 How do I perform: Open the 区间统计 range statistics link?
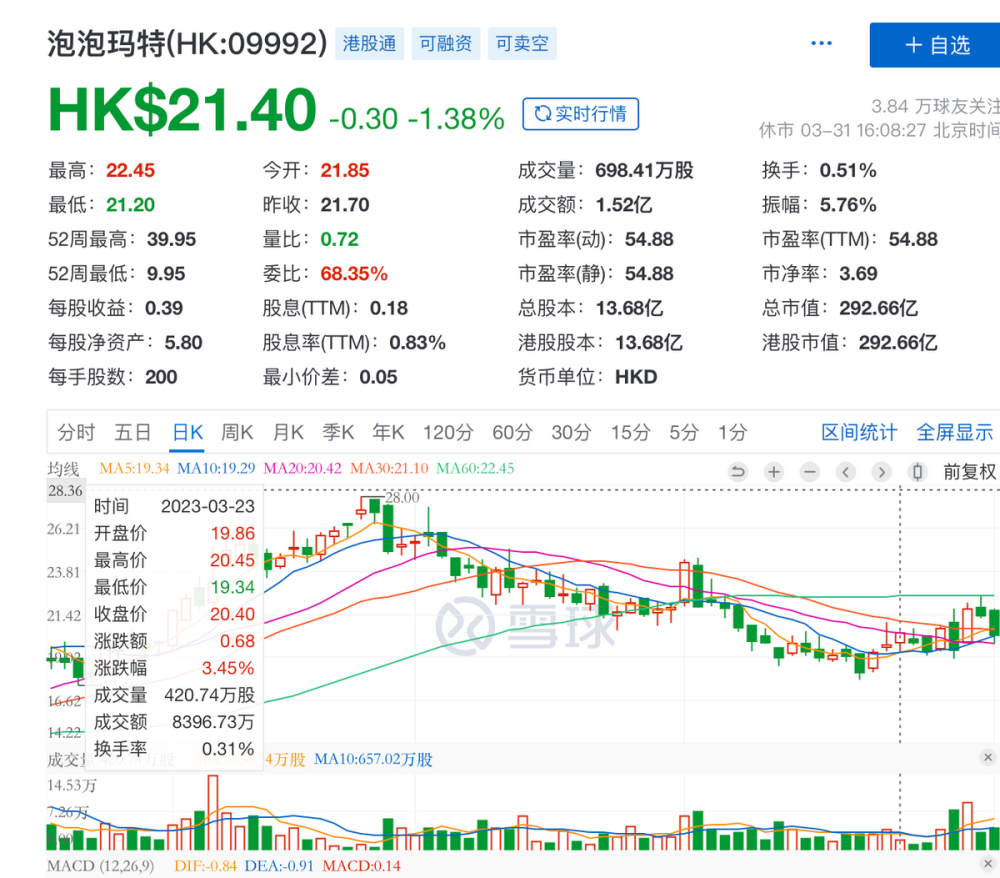tap(859, 432)
